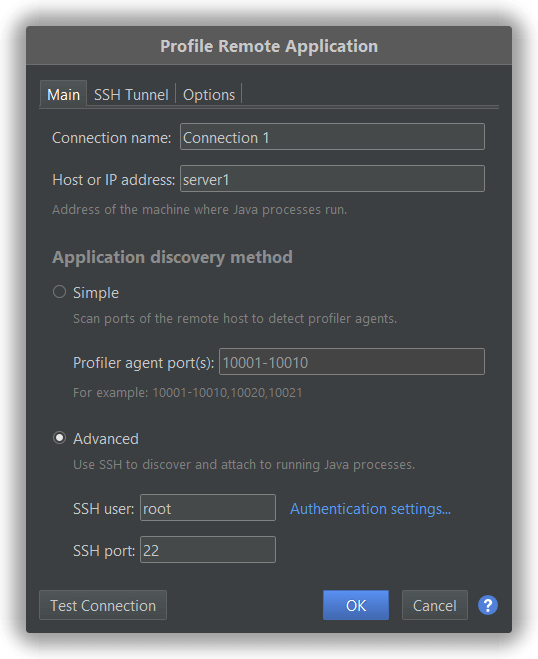
Task: Click the 'Host or IP address:' label
Action: [113, 180]
